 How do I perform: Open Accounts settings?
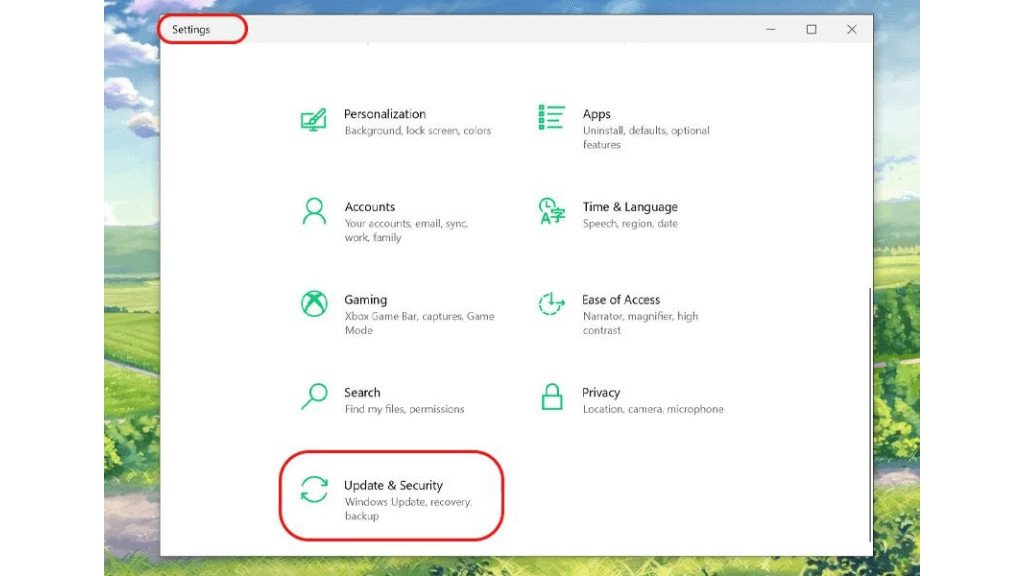(x=371, y=206)
